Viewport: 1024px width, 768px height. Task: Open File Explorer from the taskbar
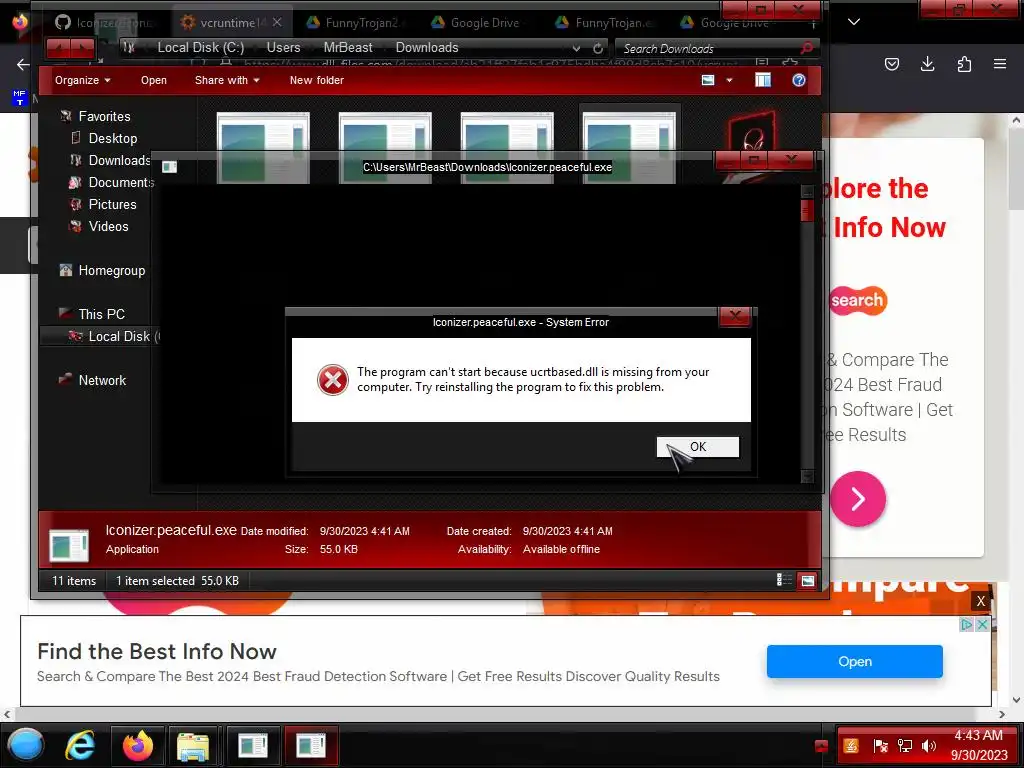[193, 746]
